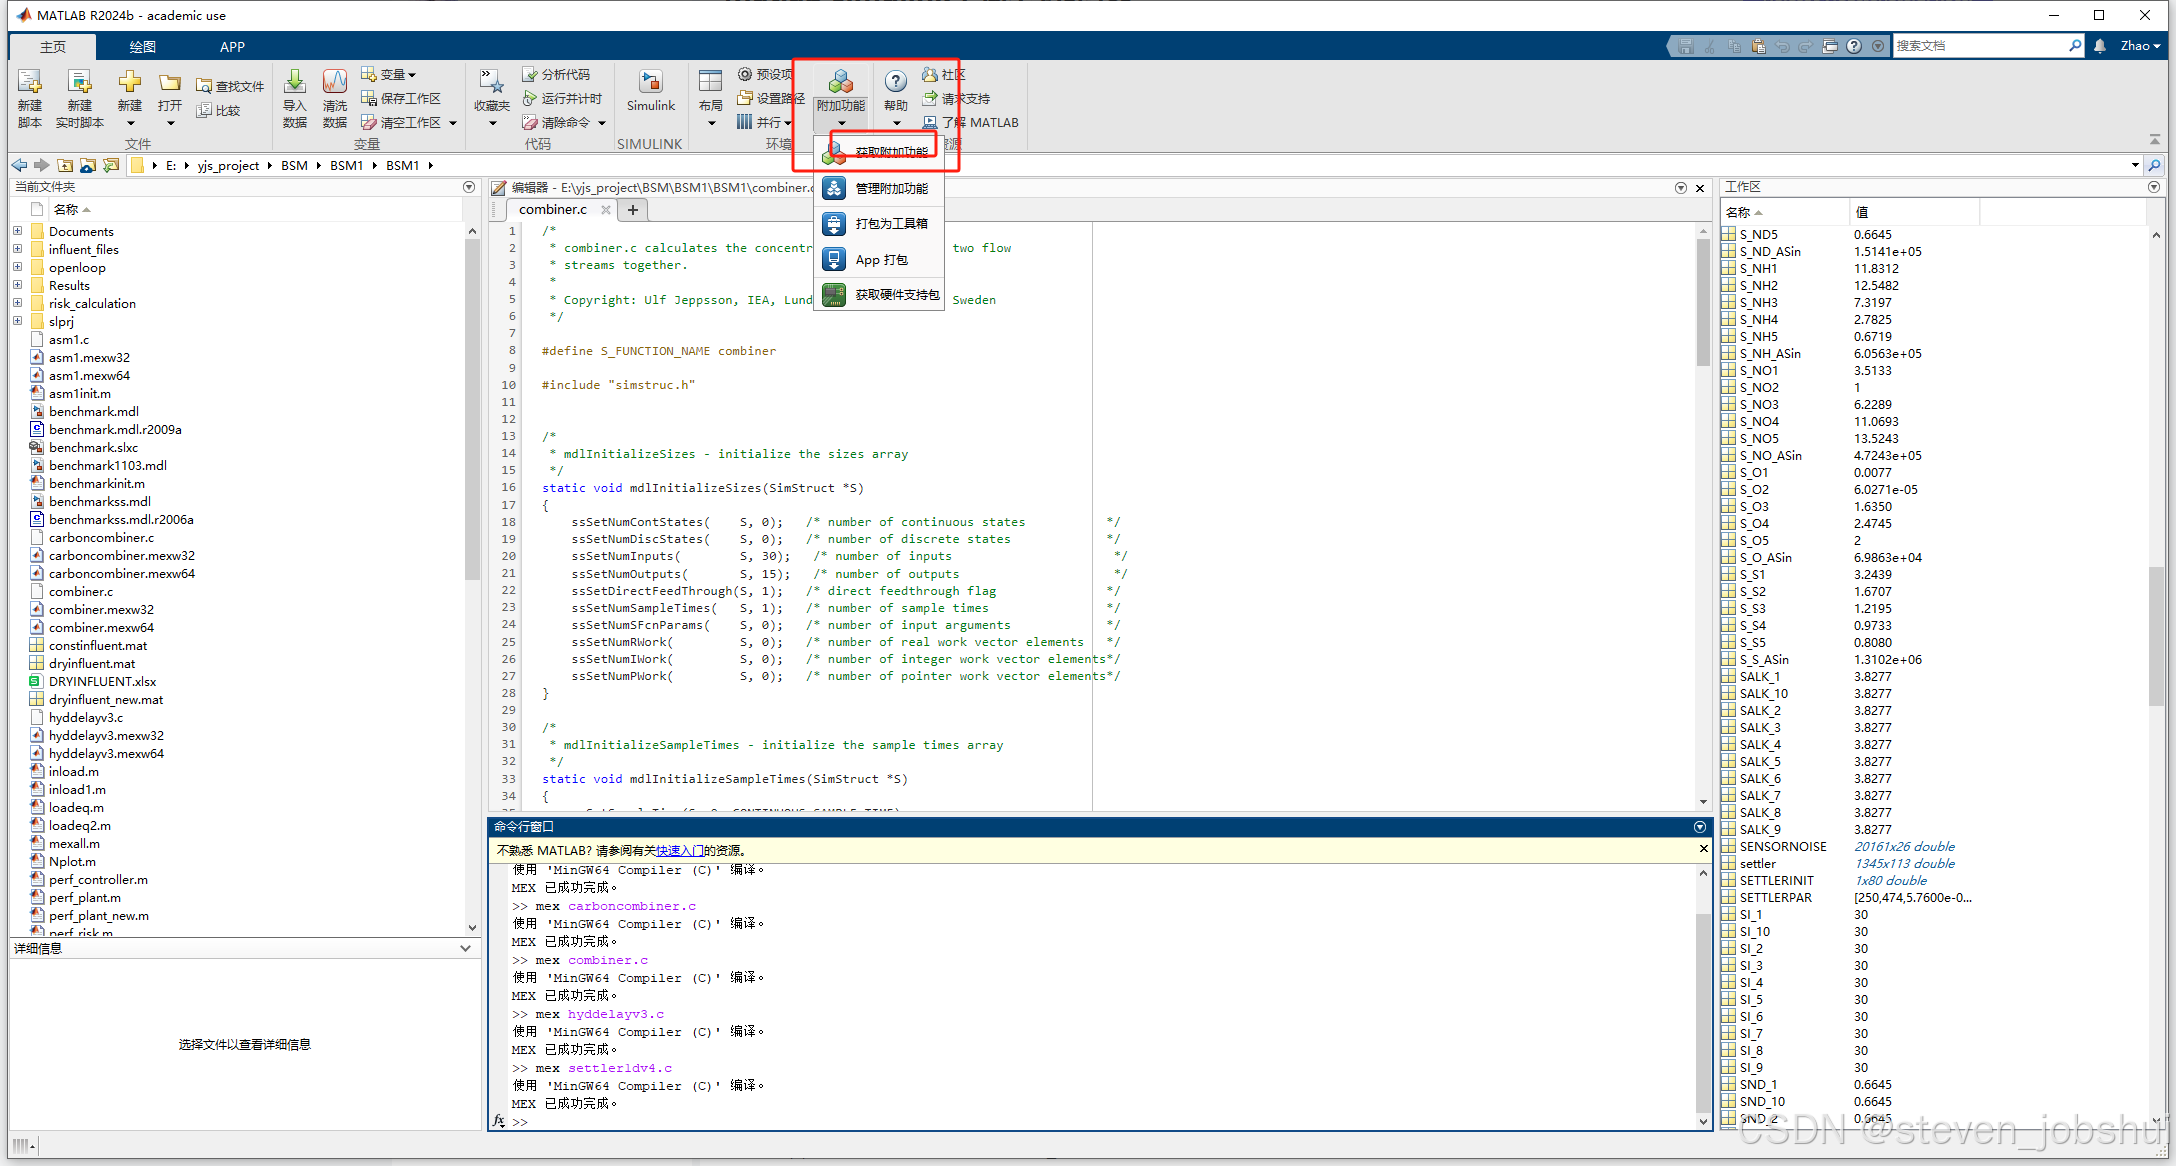Image resolution: width=2176 pixels, height=1166 pixels.
Task: Click the 快速入门 getting started link
Action: [x=680, y=850]
